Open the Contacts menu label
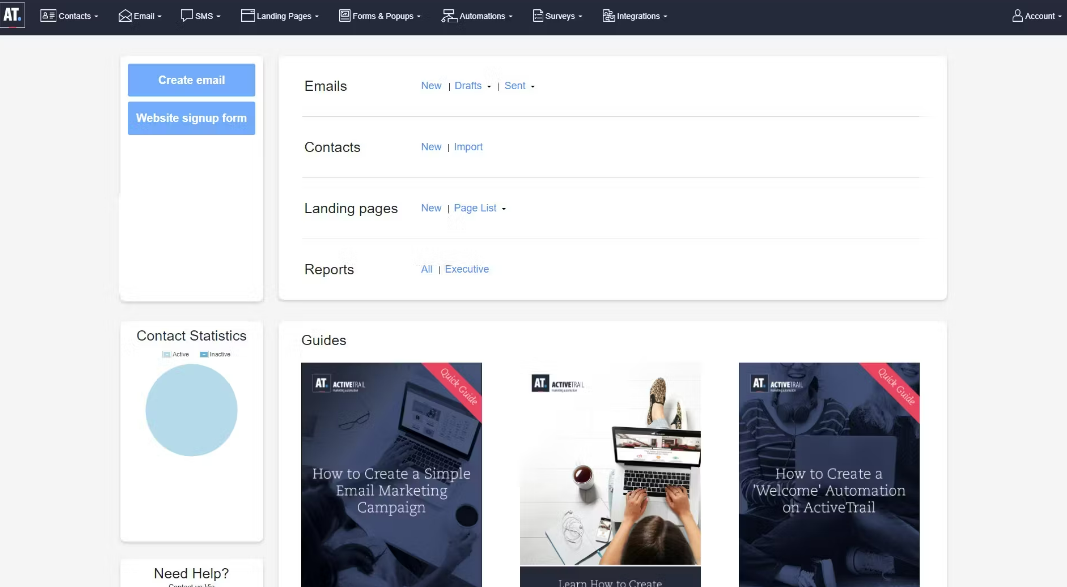 [x=75, y=16]
